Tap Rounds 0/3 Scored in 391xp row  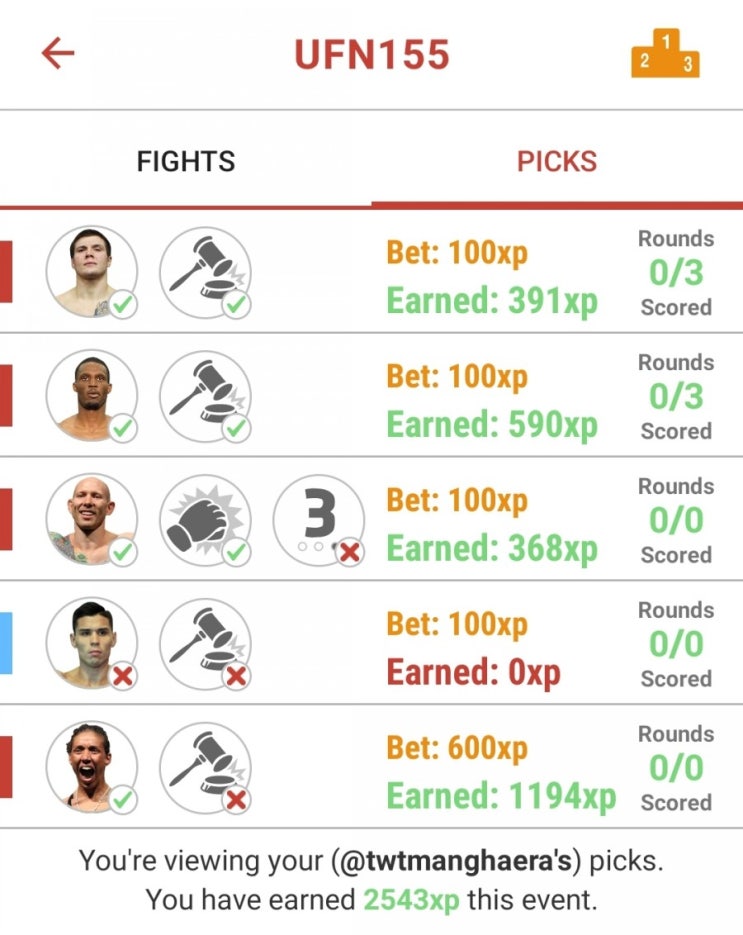(x=676, y=273)
